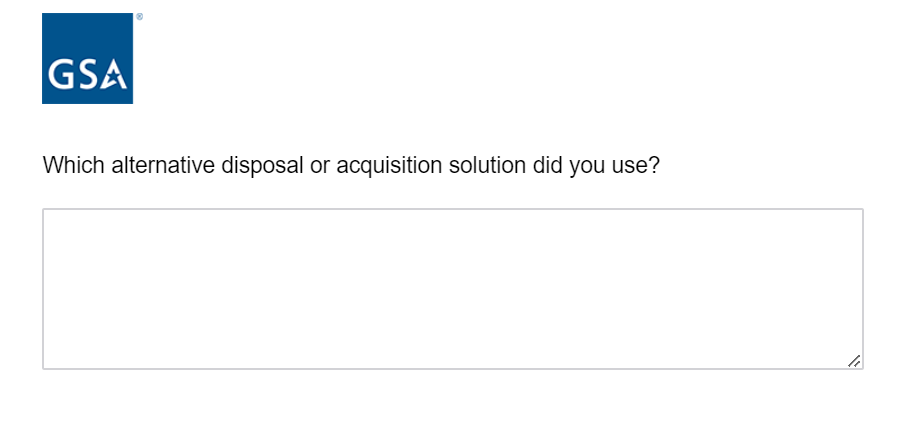Click the star inside the GSA logo
Screen dimensions: 898x435
115,76
